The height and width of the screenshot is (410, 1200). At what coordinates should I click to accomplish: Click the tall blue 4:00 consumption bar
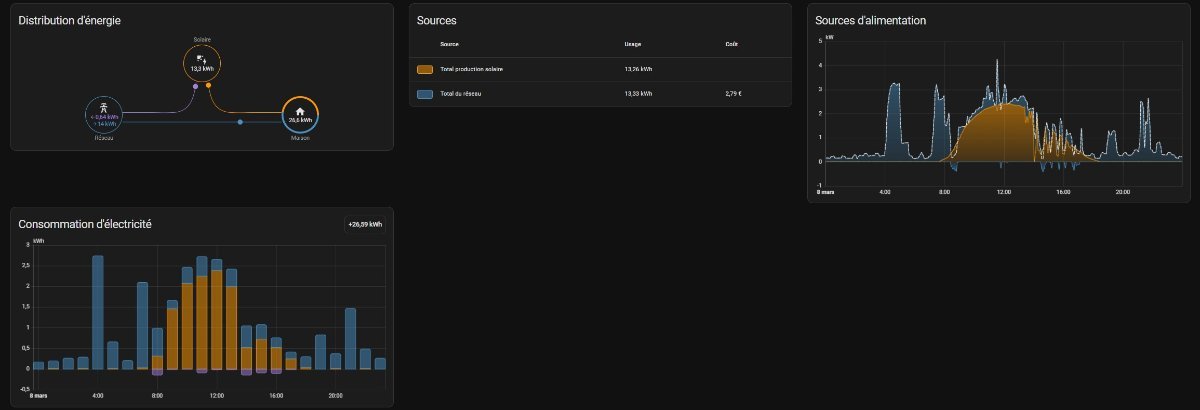pos(98,312)
